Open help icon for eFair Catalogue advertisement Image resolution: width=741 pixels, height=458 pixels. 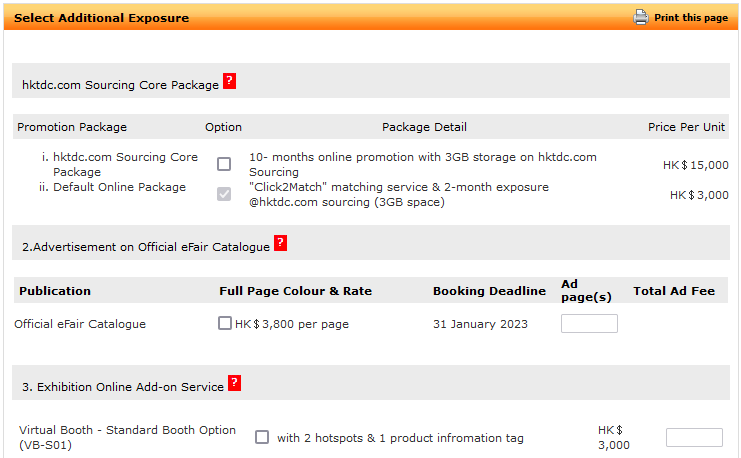pyautogui.click(x=280, y=243)
